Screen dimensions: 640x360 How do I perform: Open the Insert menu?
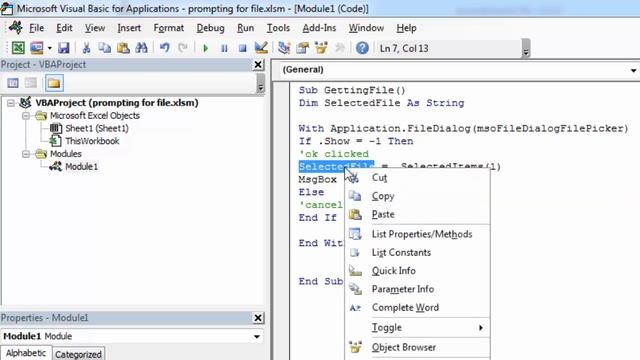tap(129, 28)
